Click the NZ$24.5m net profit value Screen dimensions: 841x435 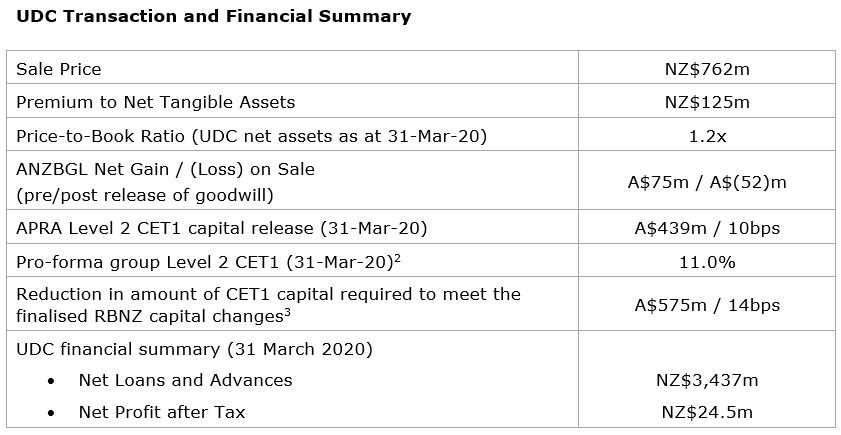pos(707,411)
